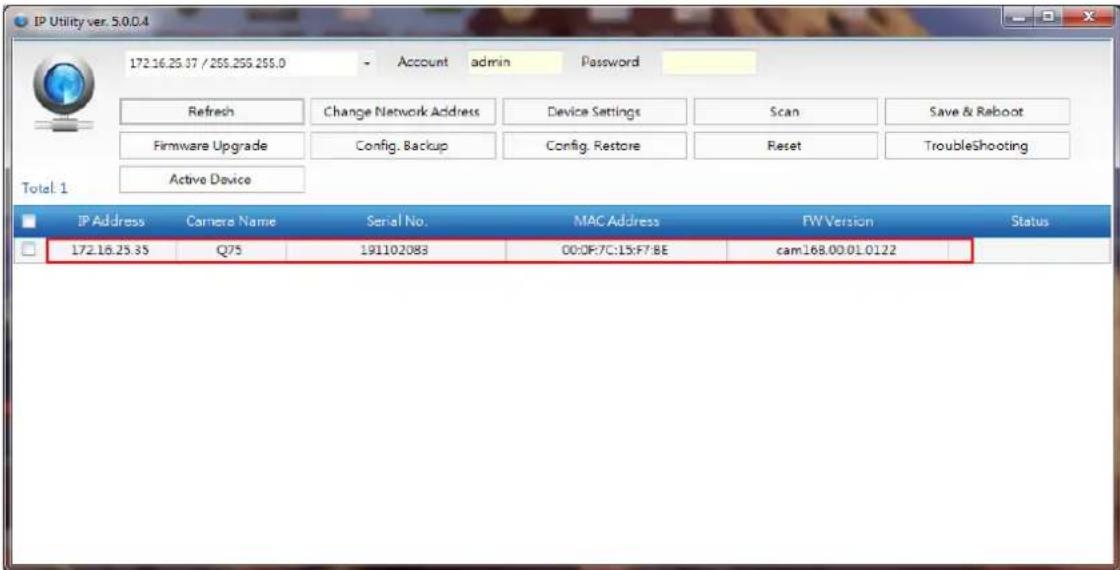Viewport: 1120px width, 570px height.
Task: Open Device Settings
Action: click(594, 112)
